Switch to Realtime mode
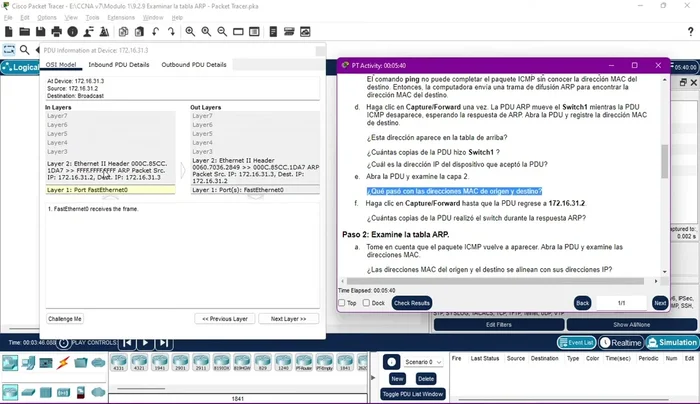Image resolution: width=700 pixels, height=404 pixels. pos(621,342)
